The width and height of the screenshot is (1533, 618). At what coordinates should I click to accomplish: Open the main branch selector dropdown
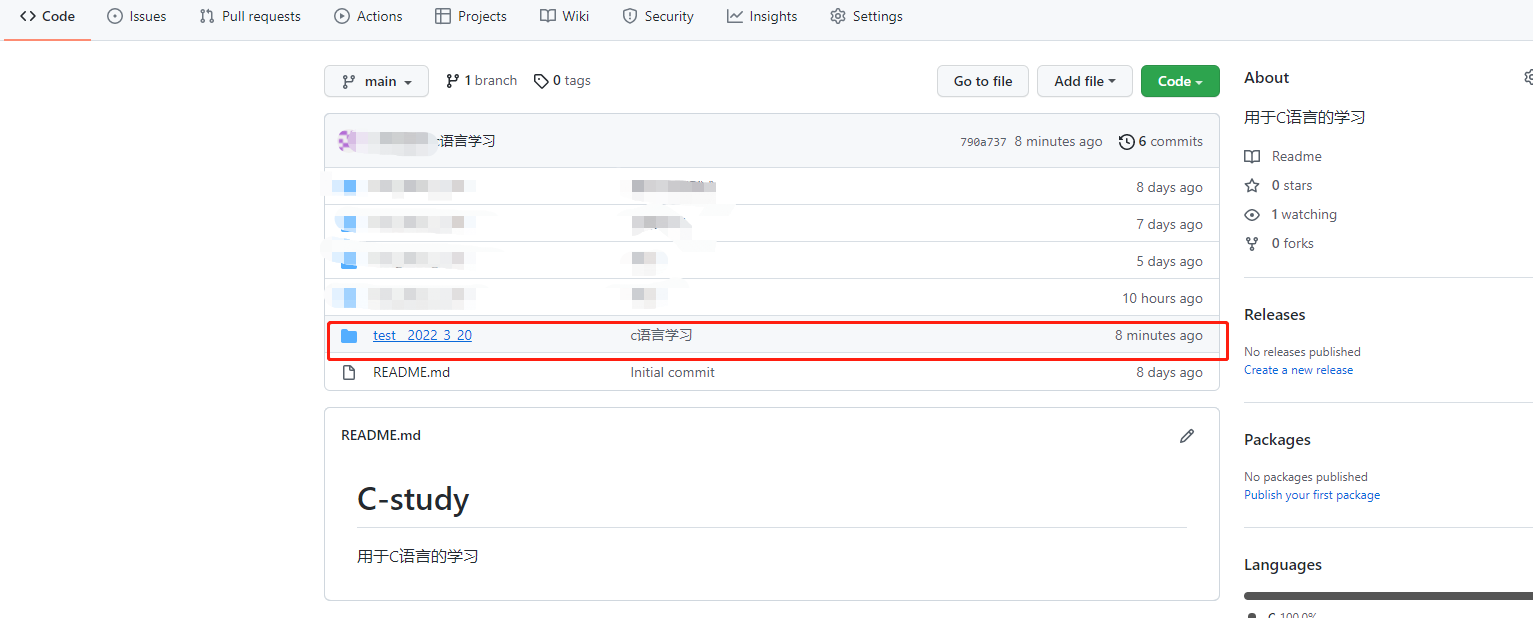tap(376, 80)
